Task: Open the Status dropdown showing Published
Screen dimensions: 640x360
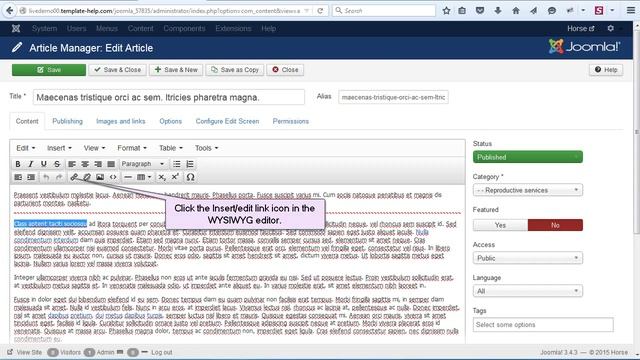Action: [528, 157]
